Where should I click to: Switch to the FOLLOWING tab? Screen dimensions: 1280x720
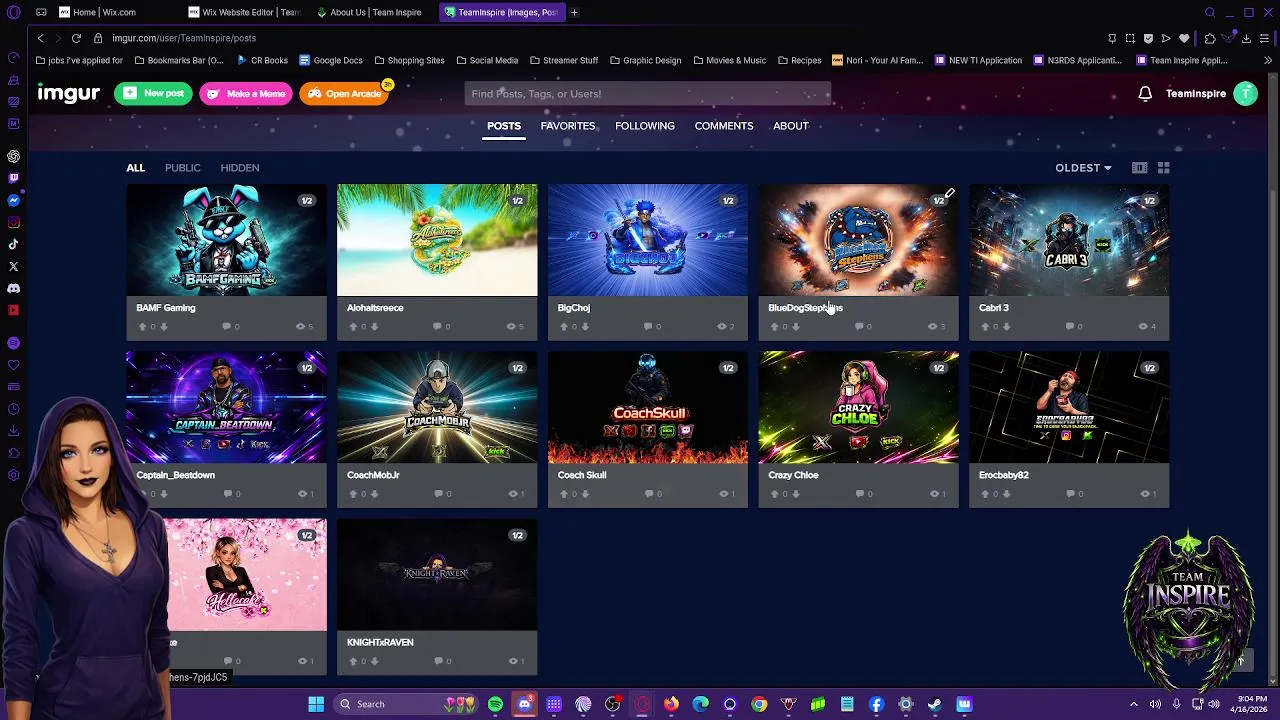pyautogui.click(x=645, y=126)
